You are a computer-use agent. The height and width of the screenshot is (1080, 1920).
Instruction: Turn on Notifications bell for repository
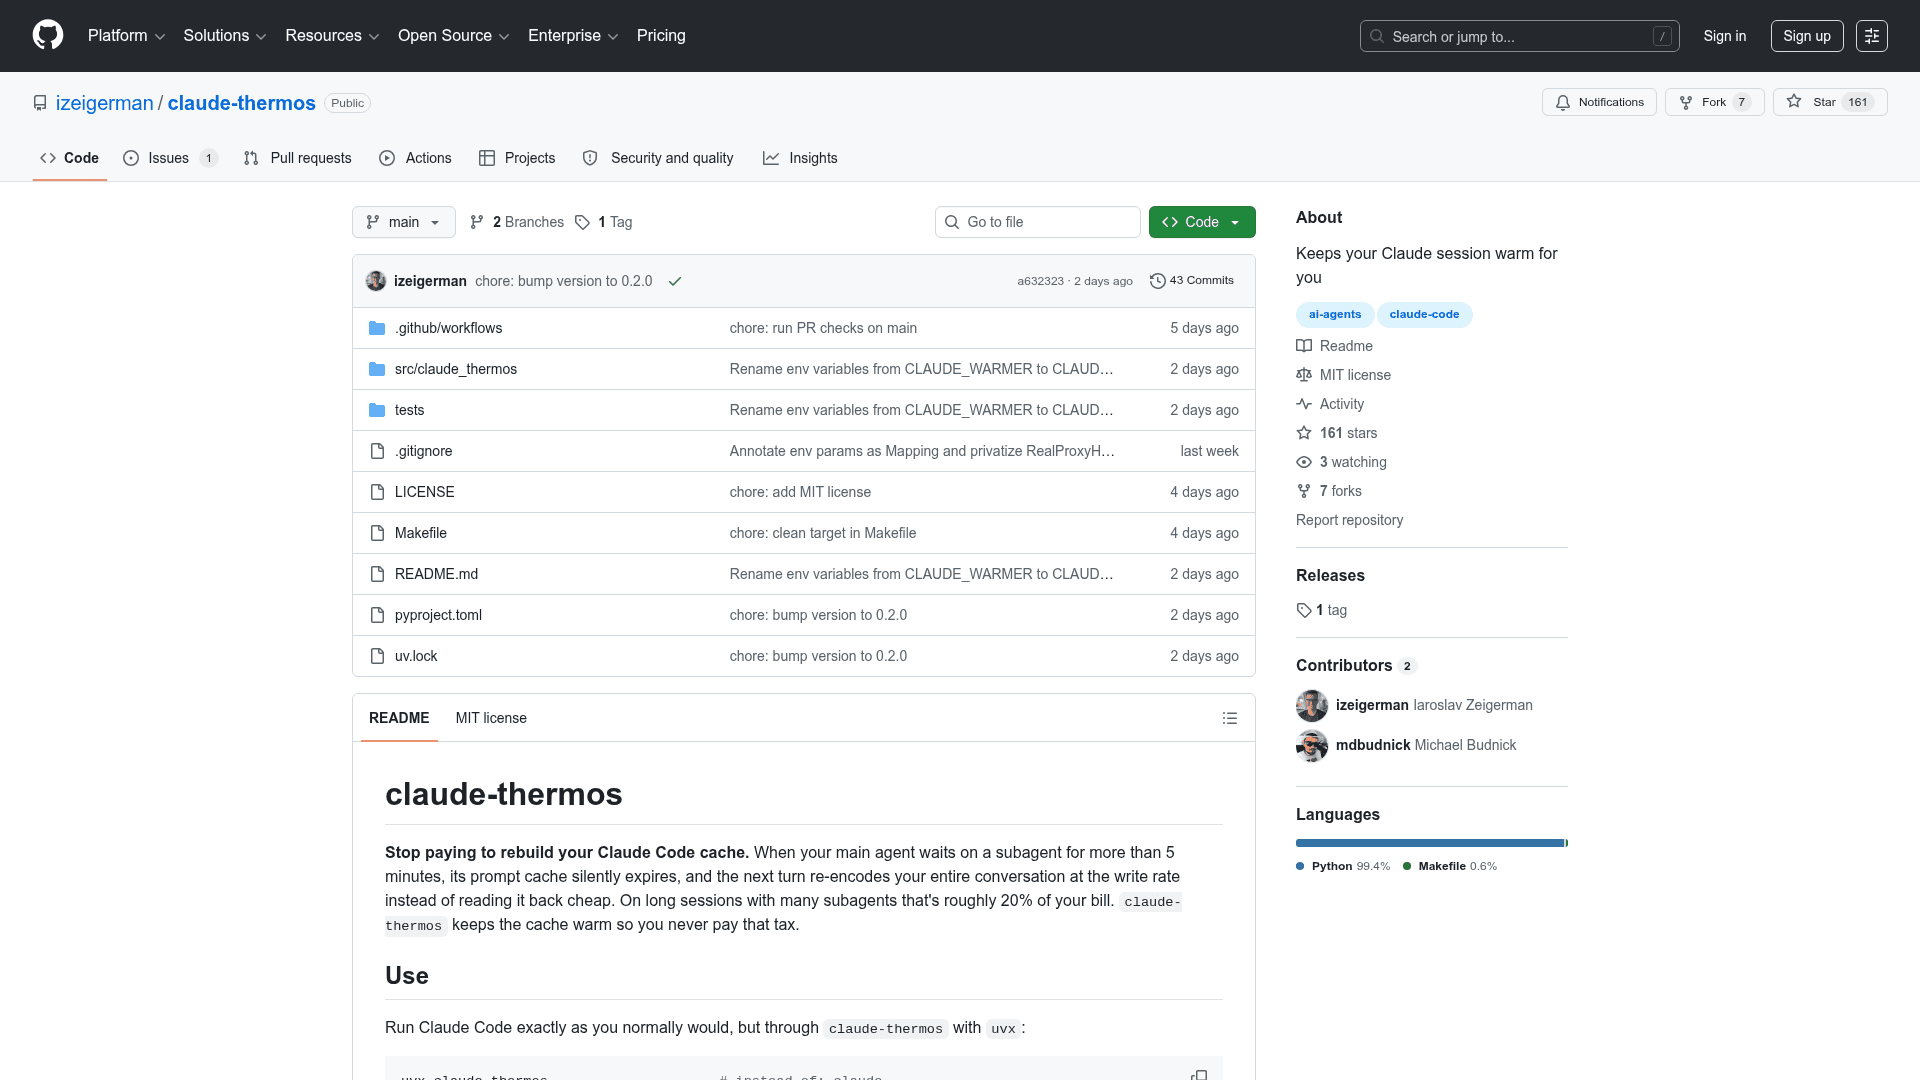(x=1599, y=102)
